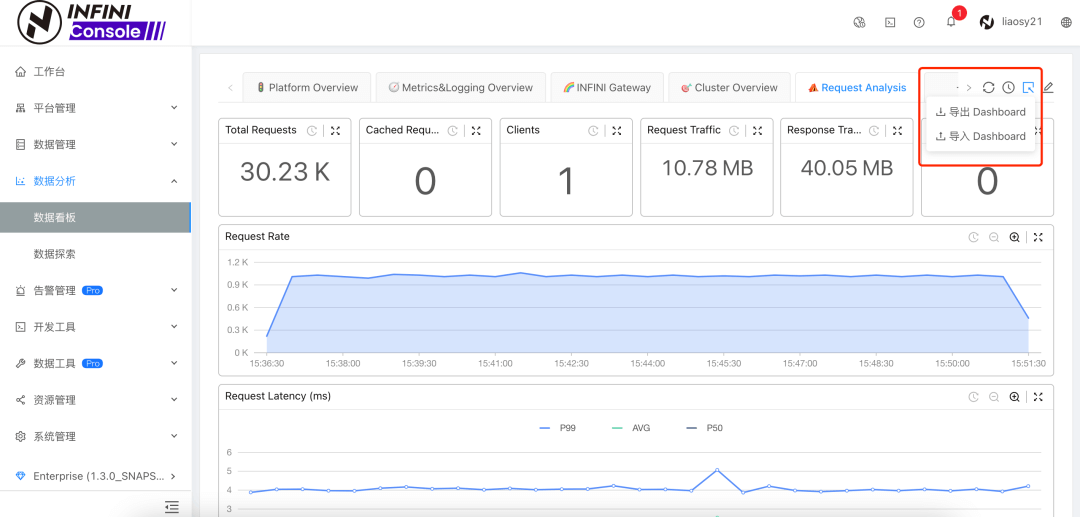
Task: Click the liaosy21 username
Action: [1021, 22]
